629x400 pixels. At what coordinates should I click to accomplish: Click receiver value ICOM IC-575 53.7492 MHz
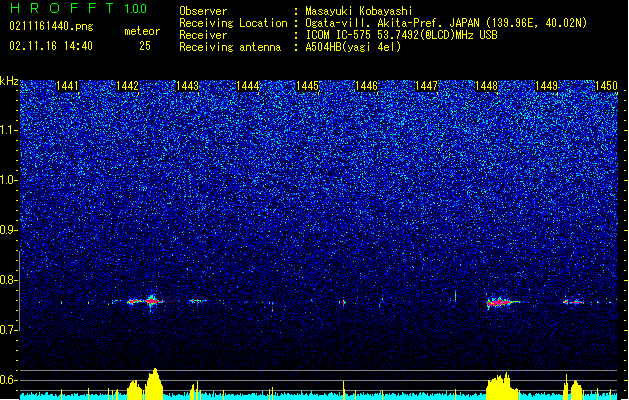(x=401, y=35)
